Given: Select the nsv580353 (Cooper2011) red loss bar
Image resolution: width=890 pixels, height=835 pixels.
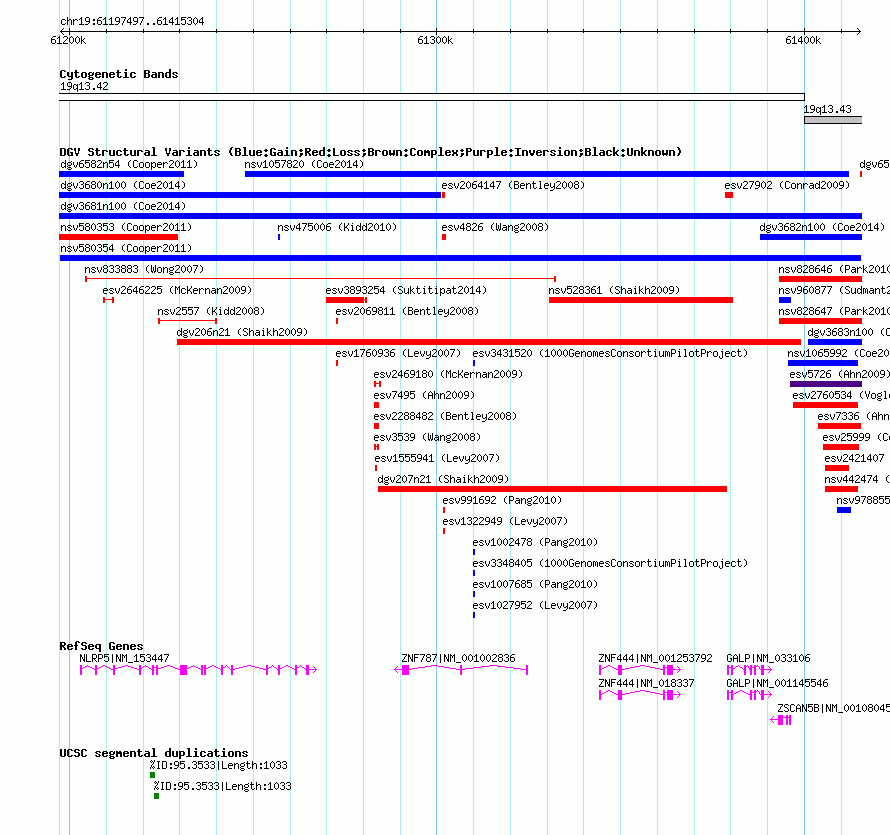Looking at the screenshot, I should (x=119, y=237).
